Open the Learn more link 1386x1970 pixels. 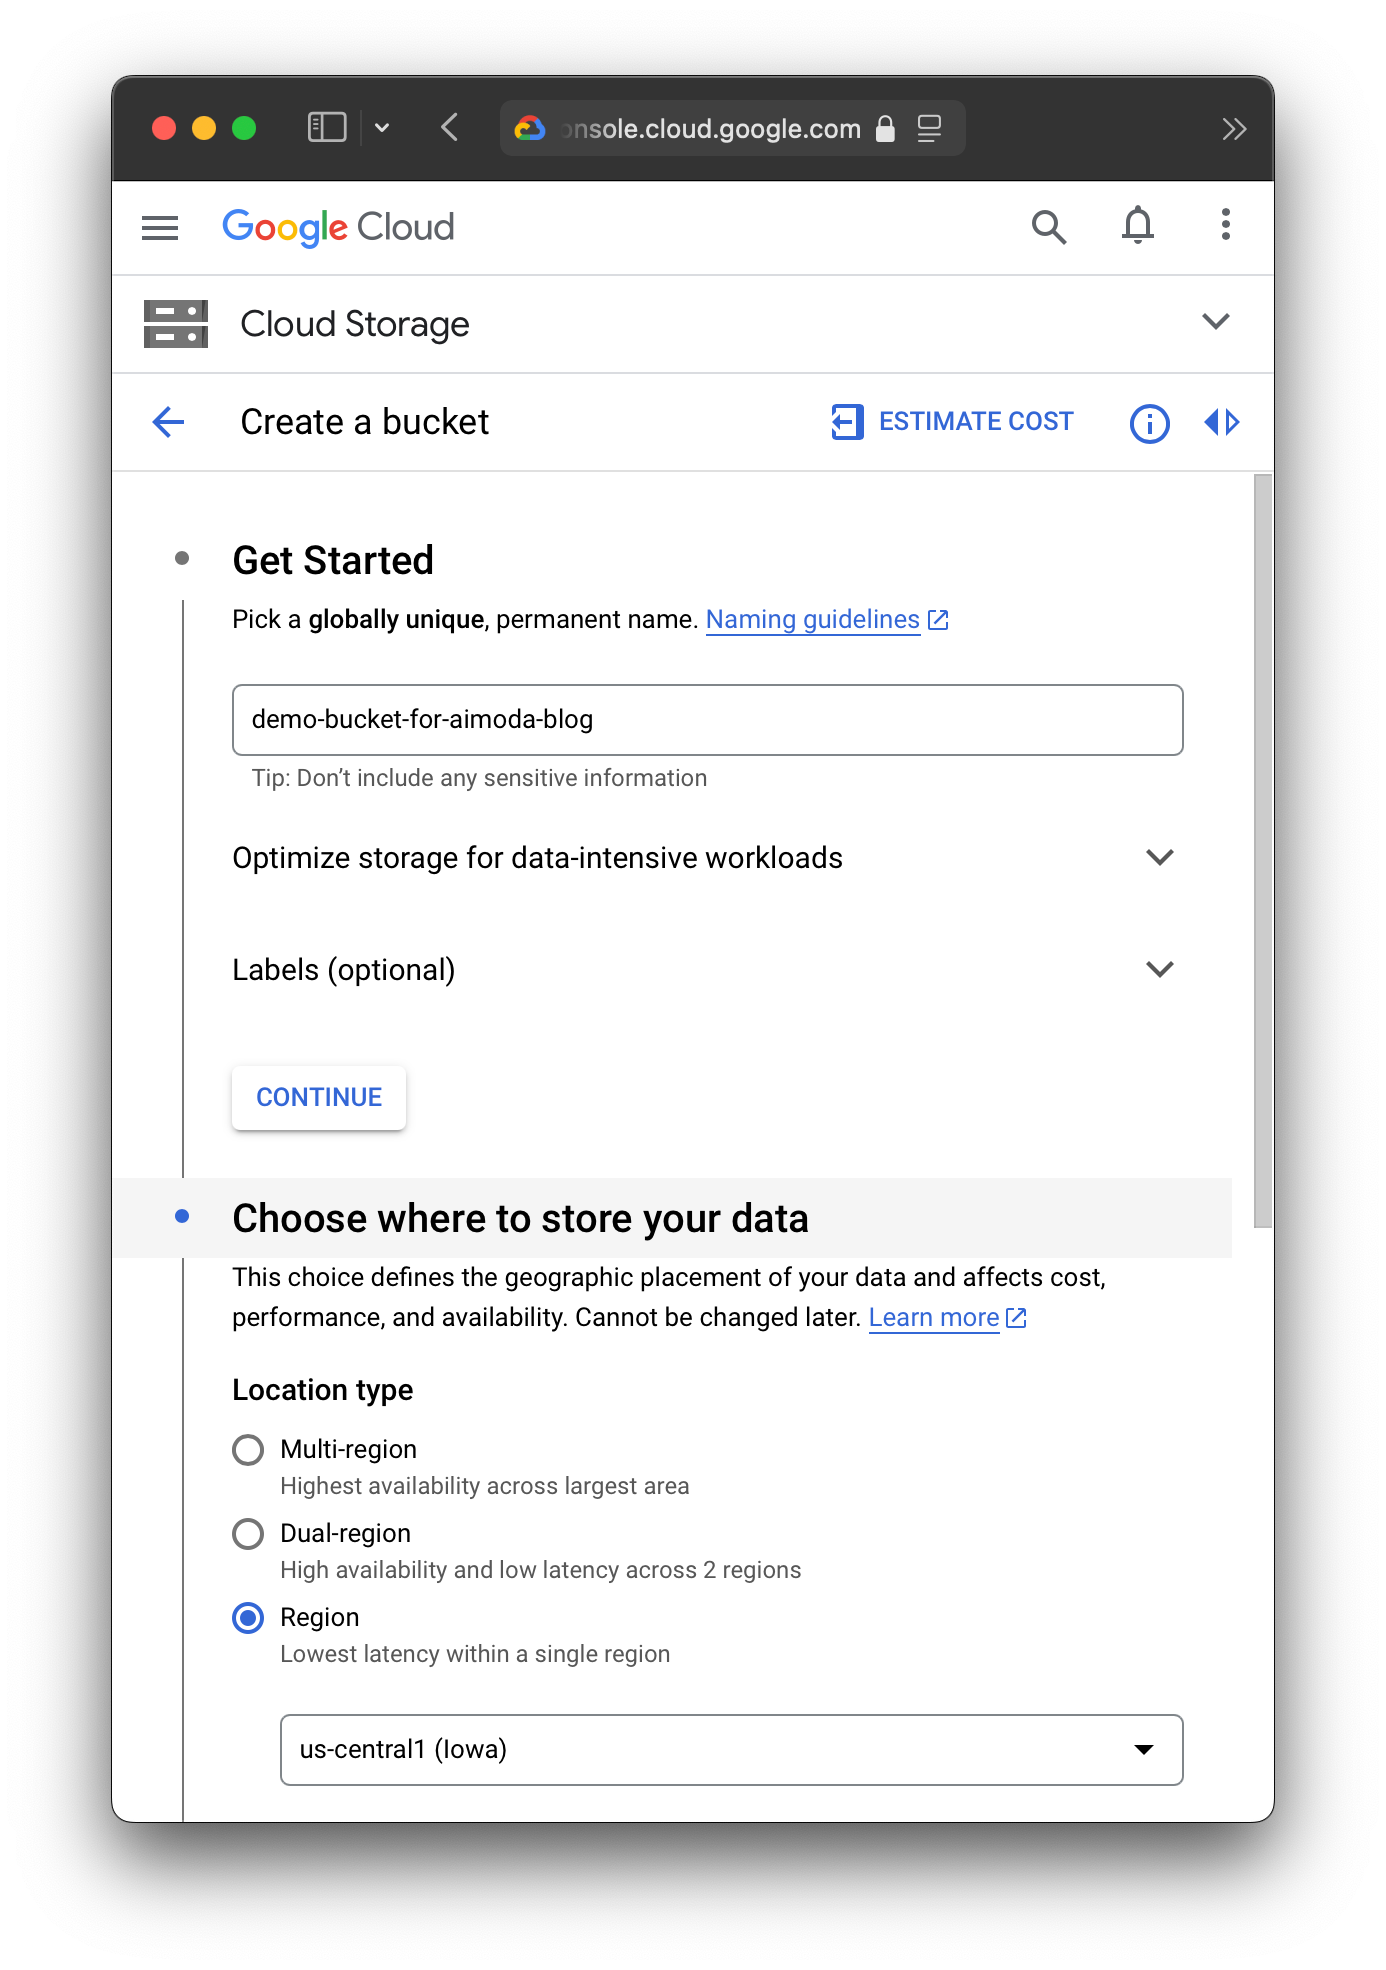pyautogui.click(x=933, y=1318)
